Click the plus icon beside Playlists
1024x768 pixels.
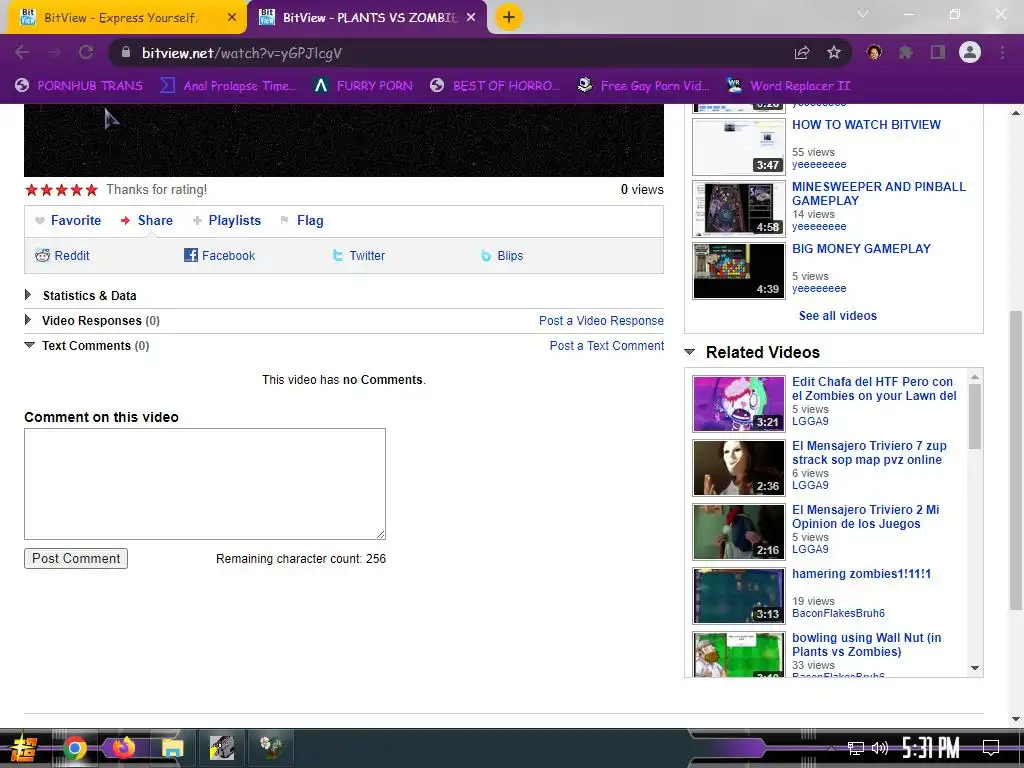(x=197, y=221)
